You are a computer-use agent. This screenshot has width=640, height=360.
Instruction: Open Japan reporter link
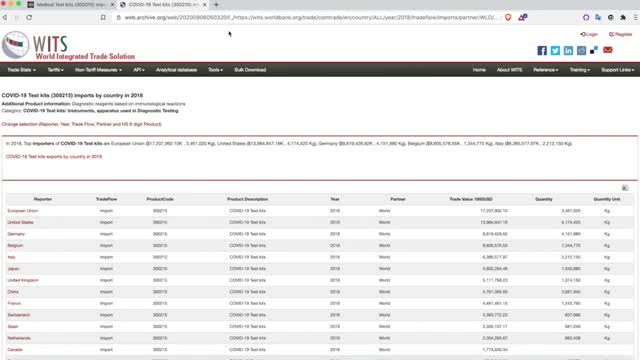(x=13, y=269)
